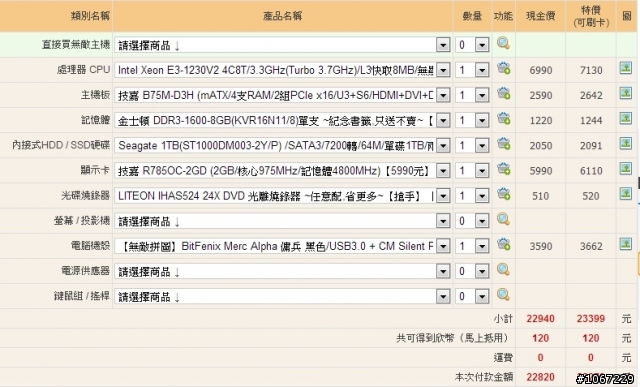This screenshot has height=387, width=640.
Task: Change quantity for 處理器 CPU row
Action: coord(472,70)
